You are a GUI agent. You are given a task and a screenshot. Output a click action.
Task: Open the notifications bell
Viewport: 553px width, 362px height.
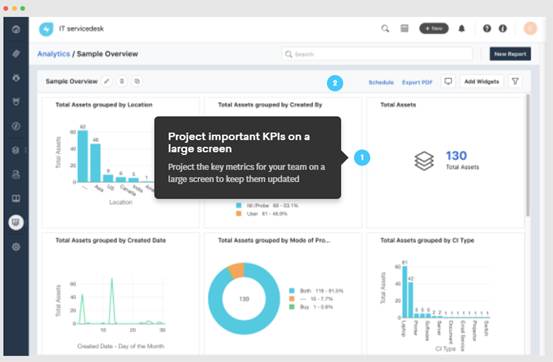click(x=461, y=29)
